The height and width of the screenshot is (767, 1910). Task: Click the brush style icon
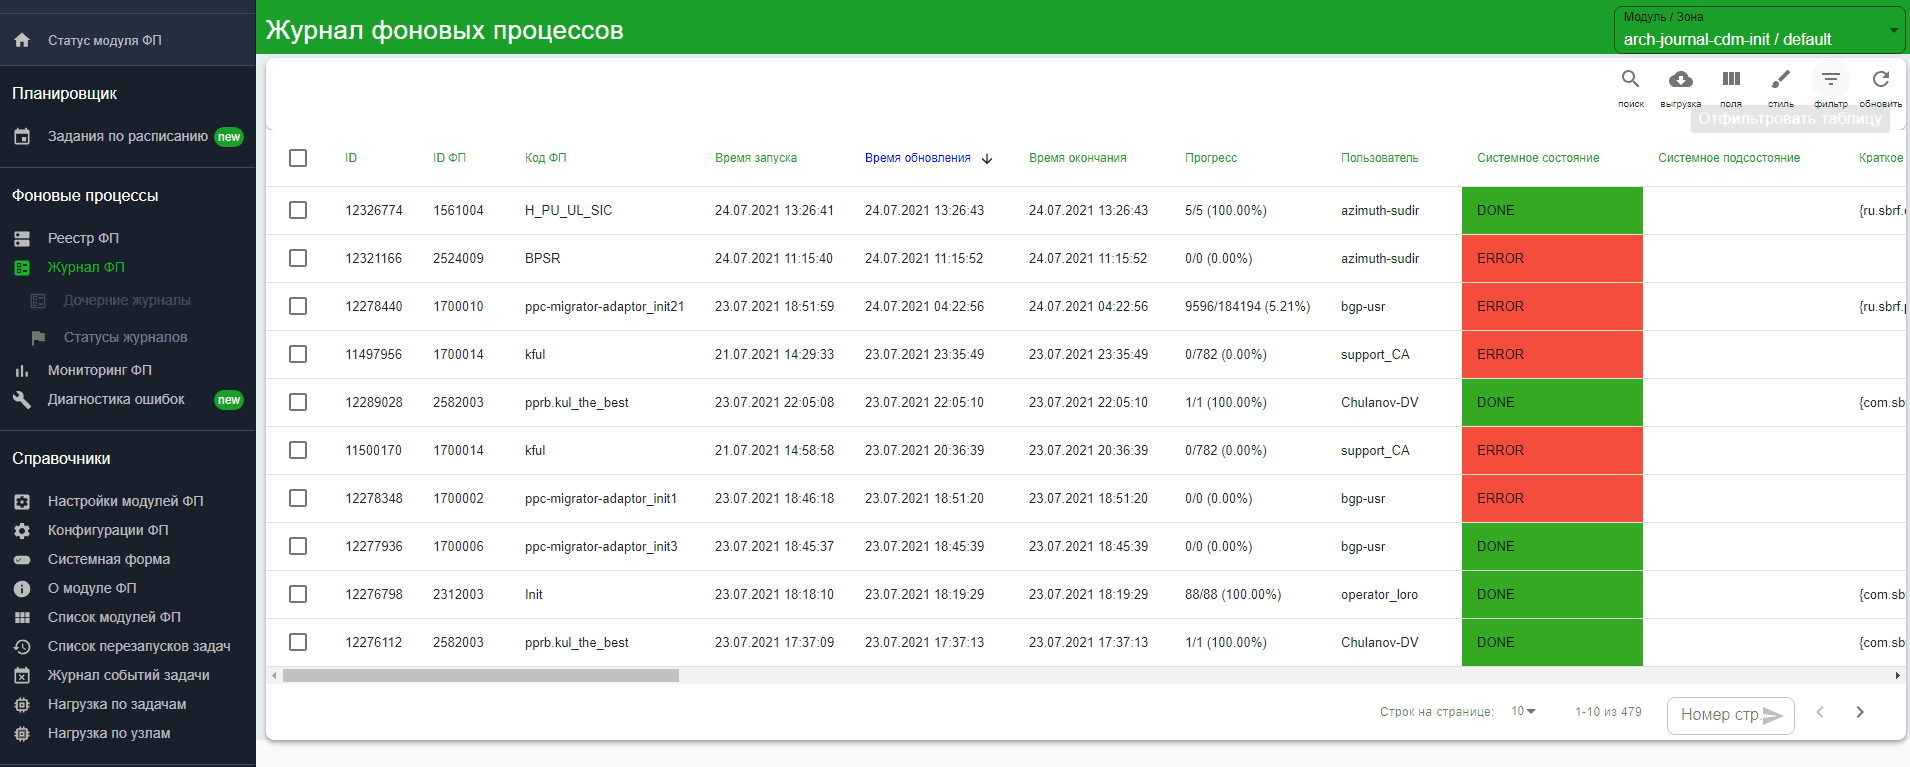(x=1780, y=80)
